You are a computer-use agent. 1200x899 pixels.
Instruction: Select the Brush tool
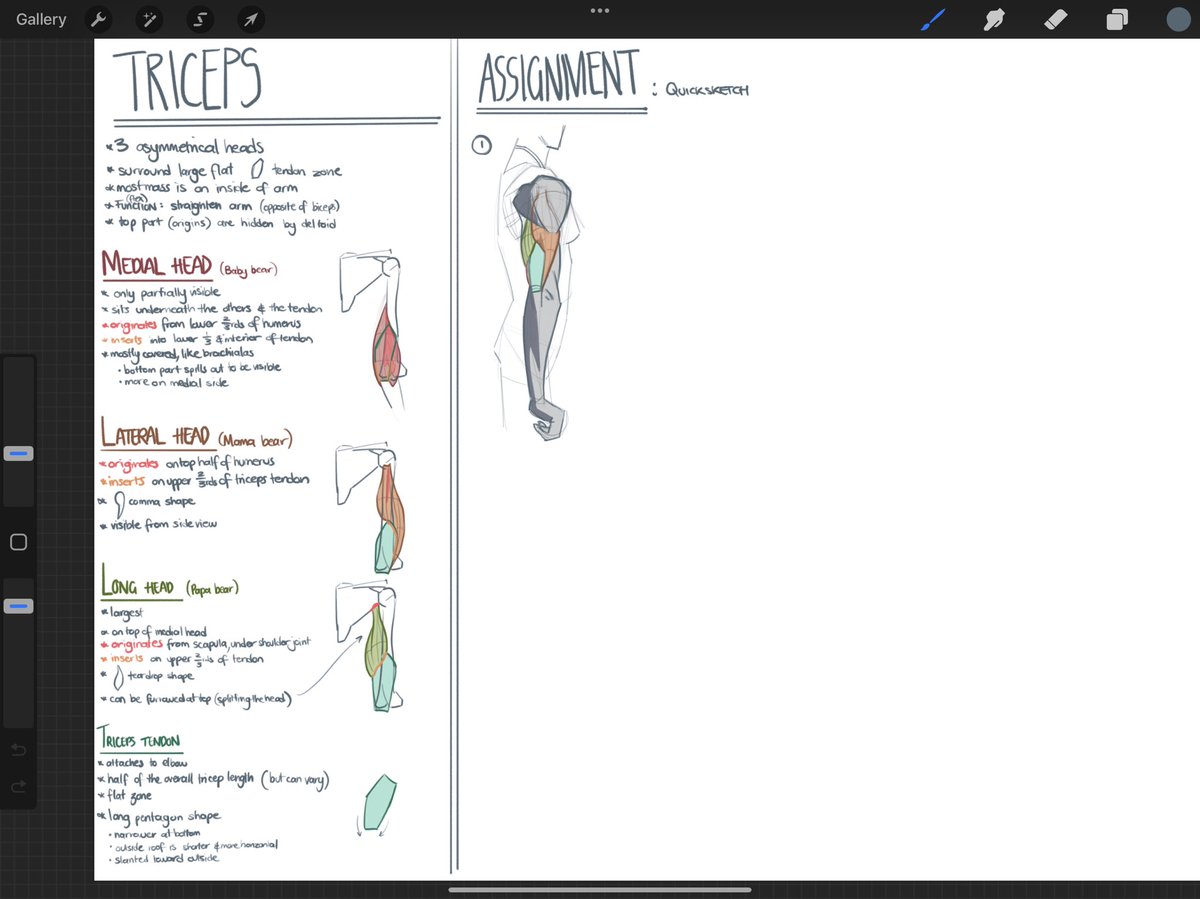pos(933,19)
